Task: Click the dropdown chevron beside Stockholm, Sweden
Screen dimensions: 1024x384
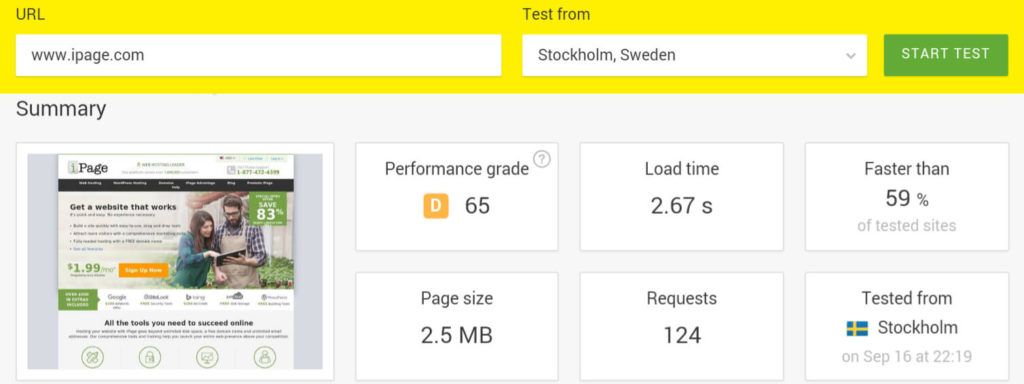Action: point(850,56)
